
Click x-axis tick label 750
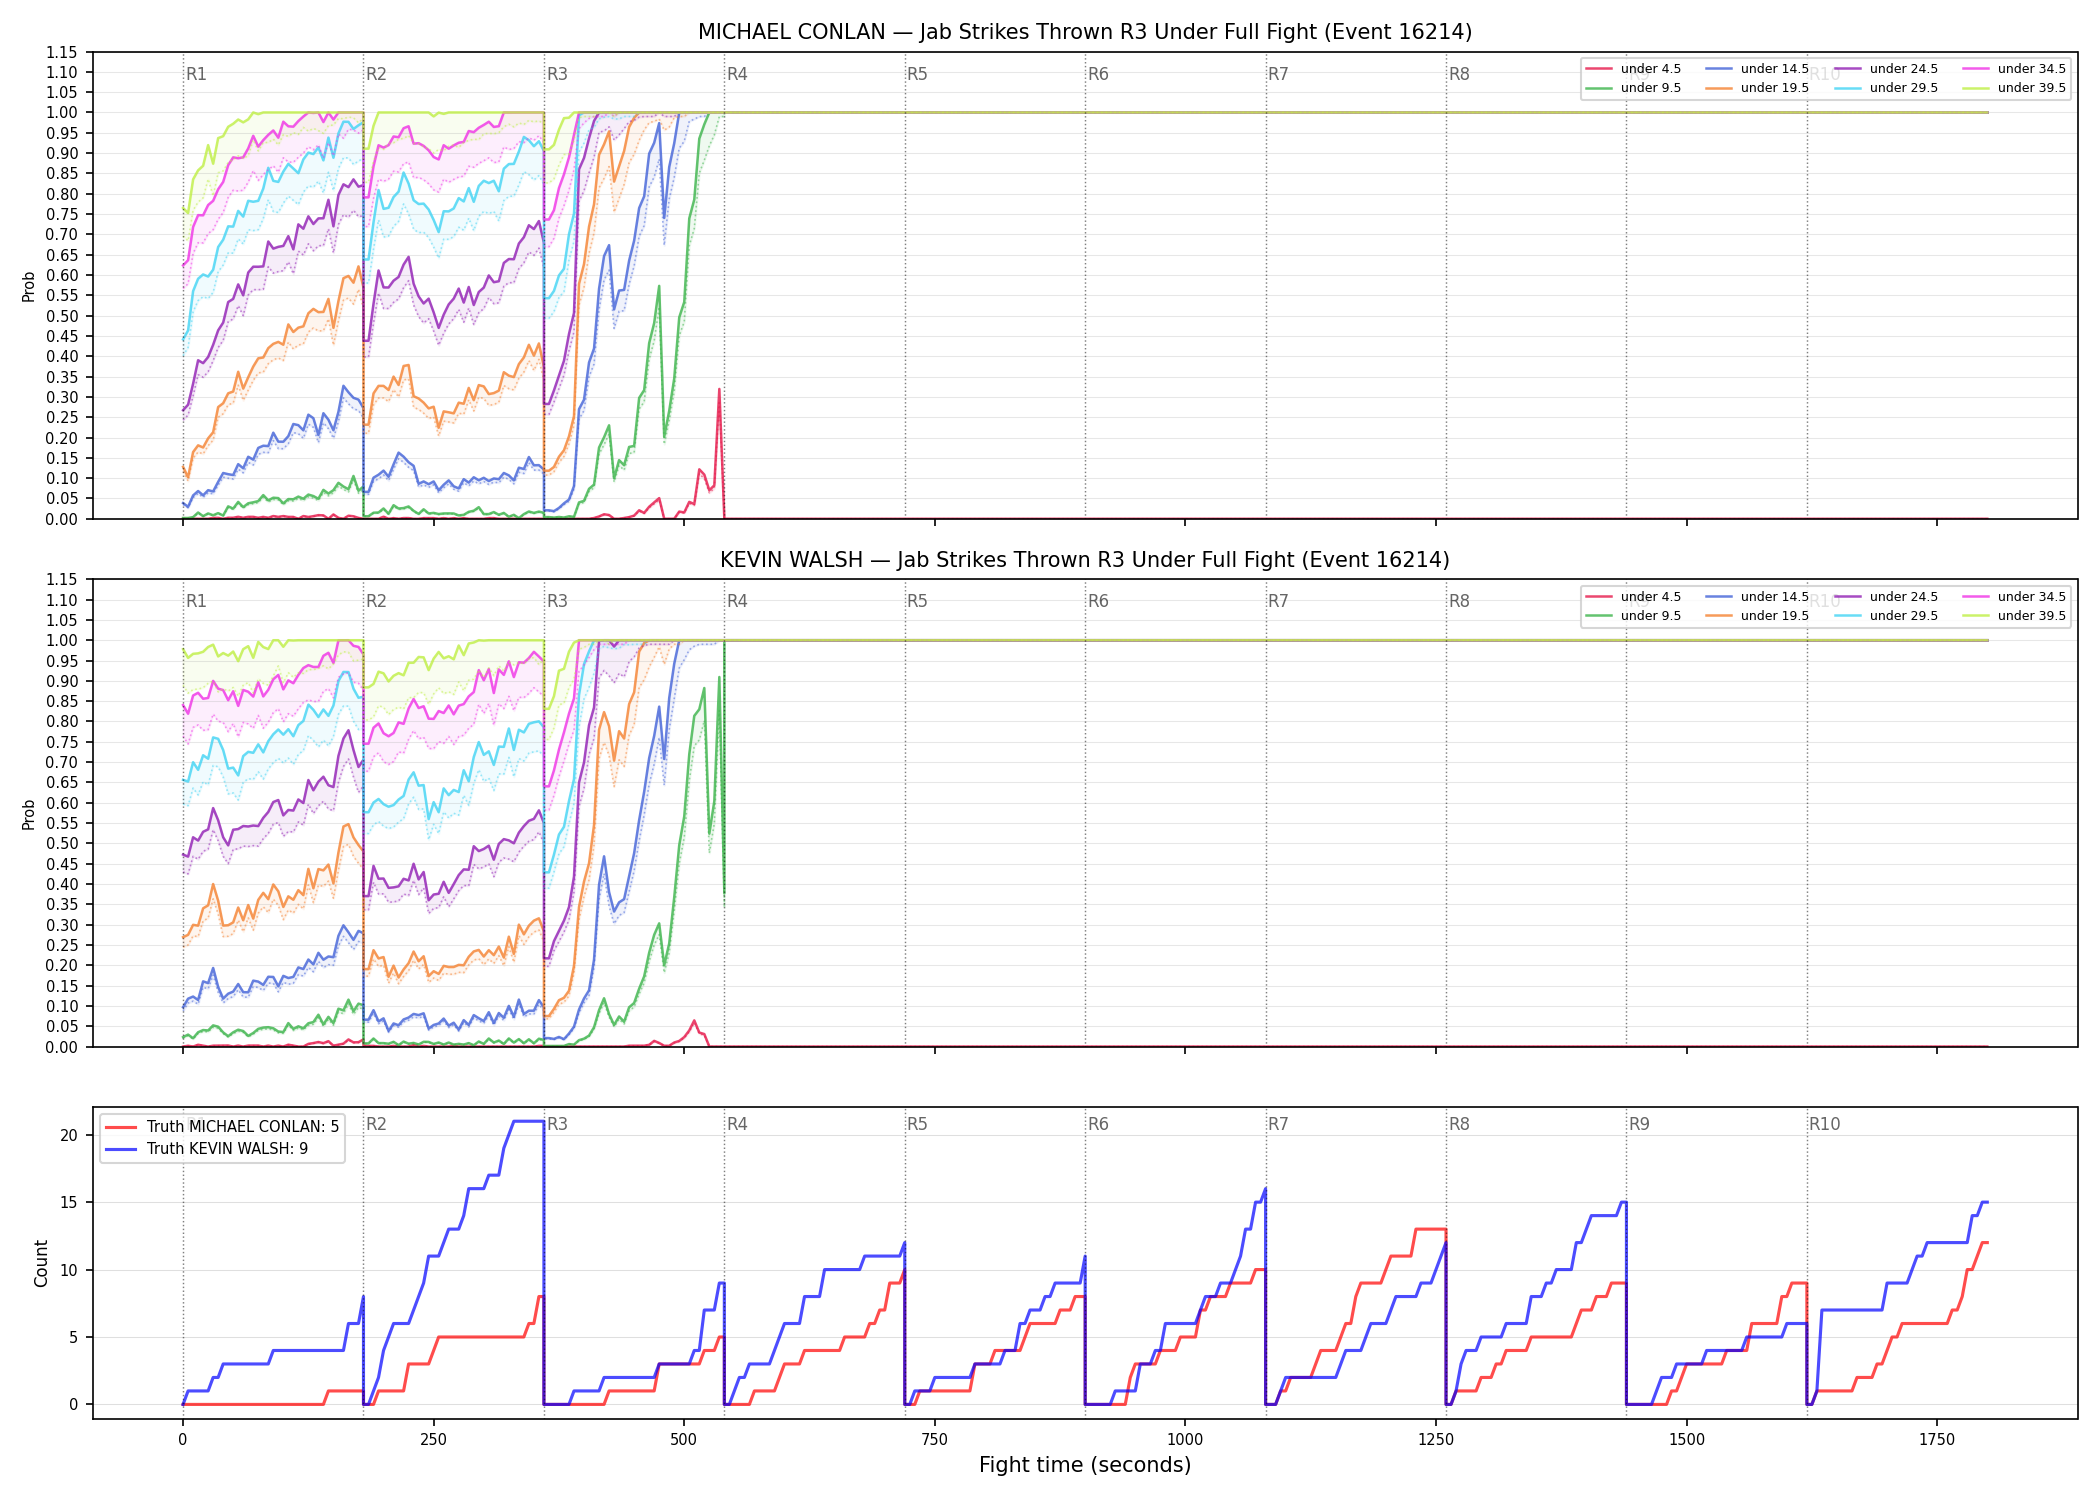(934, 1440)
